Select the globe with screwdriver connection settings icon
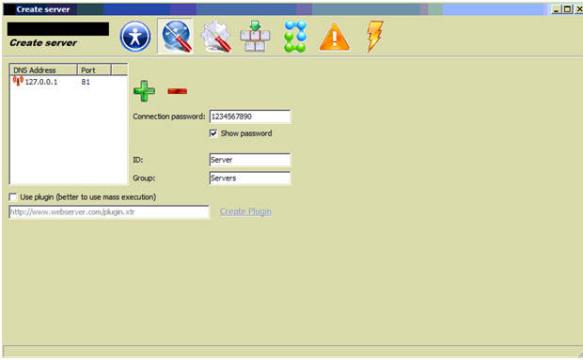 click(176, 36)
